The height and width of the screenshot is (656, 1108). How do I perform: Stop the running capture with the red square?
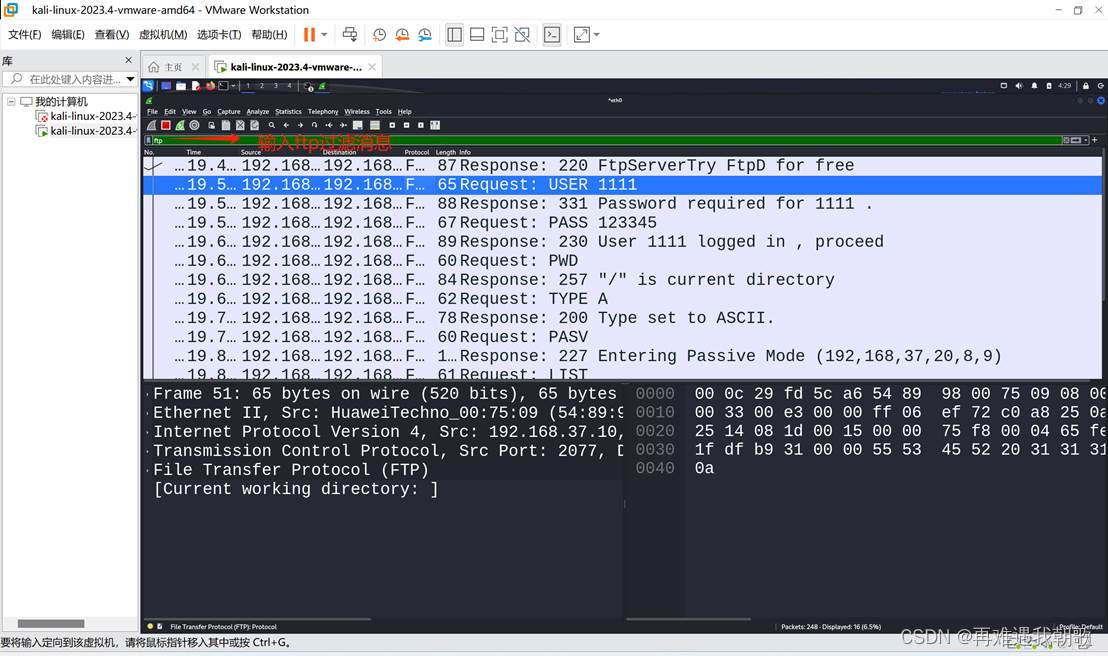pos(165,124)
